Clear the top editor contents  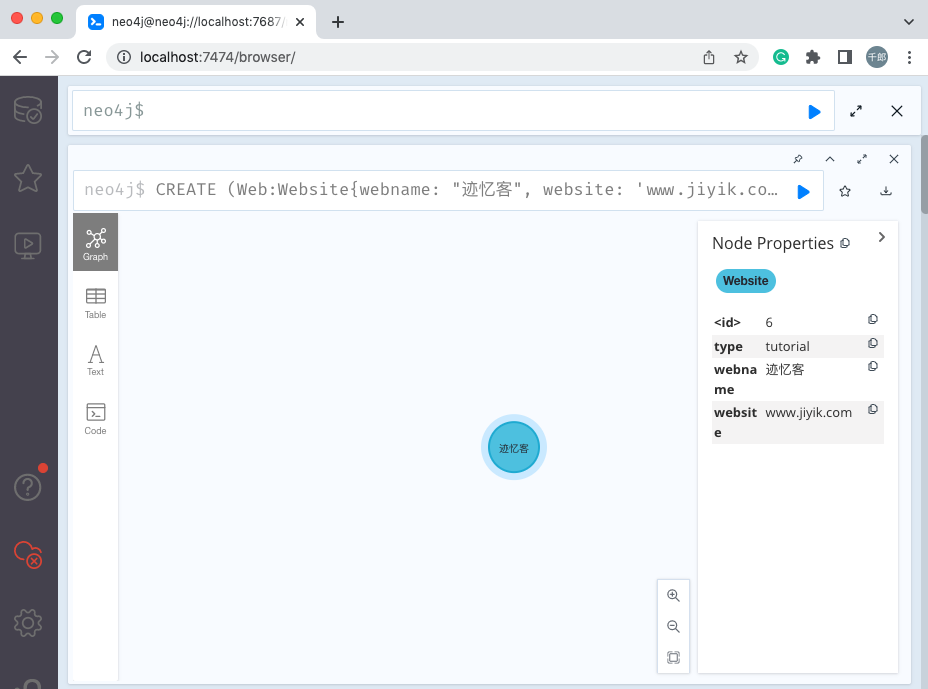tap(897, 111)
